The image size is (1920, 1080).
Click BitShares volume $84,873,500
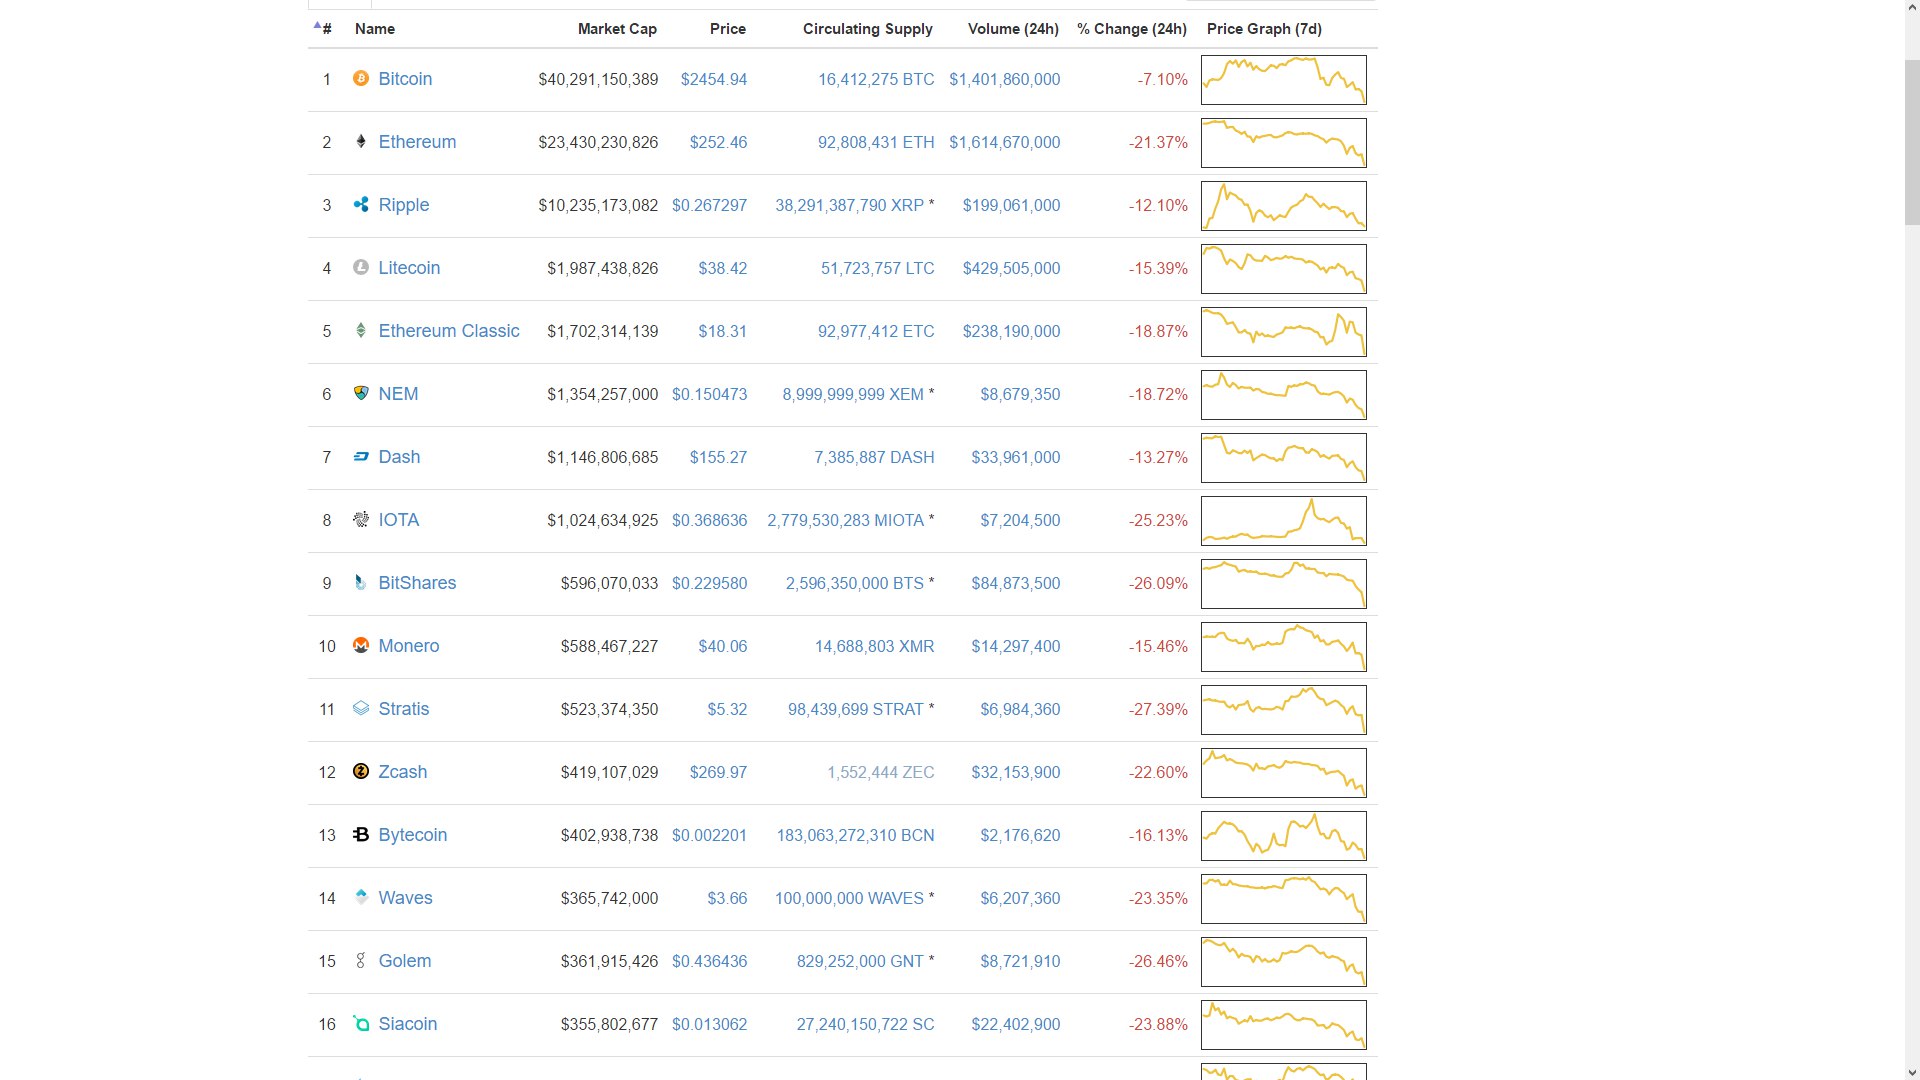pos(1016,583)
